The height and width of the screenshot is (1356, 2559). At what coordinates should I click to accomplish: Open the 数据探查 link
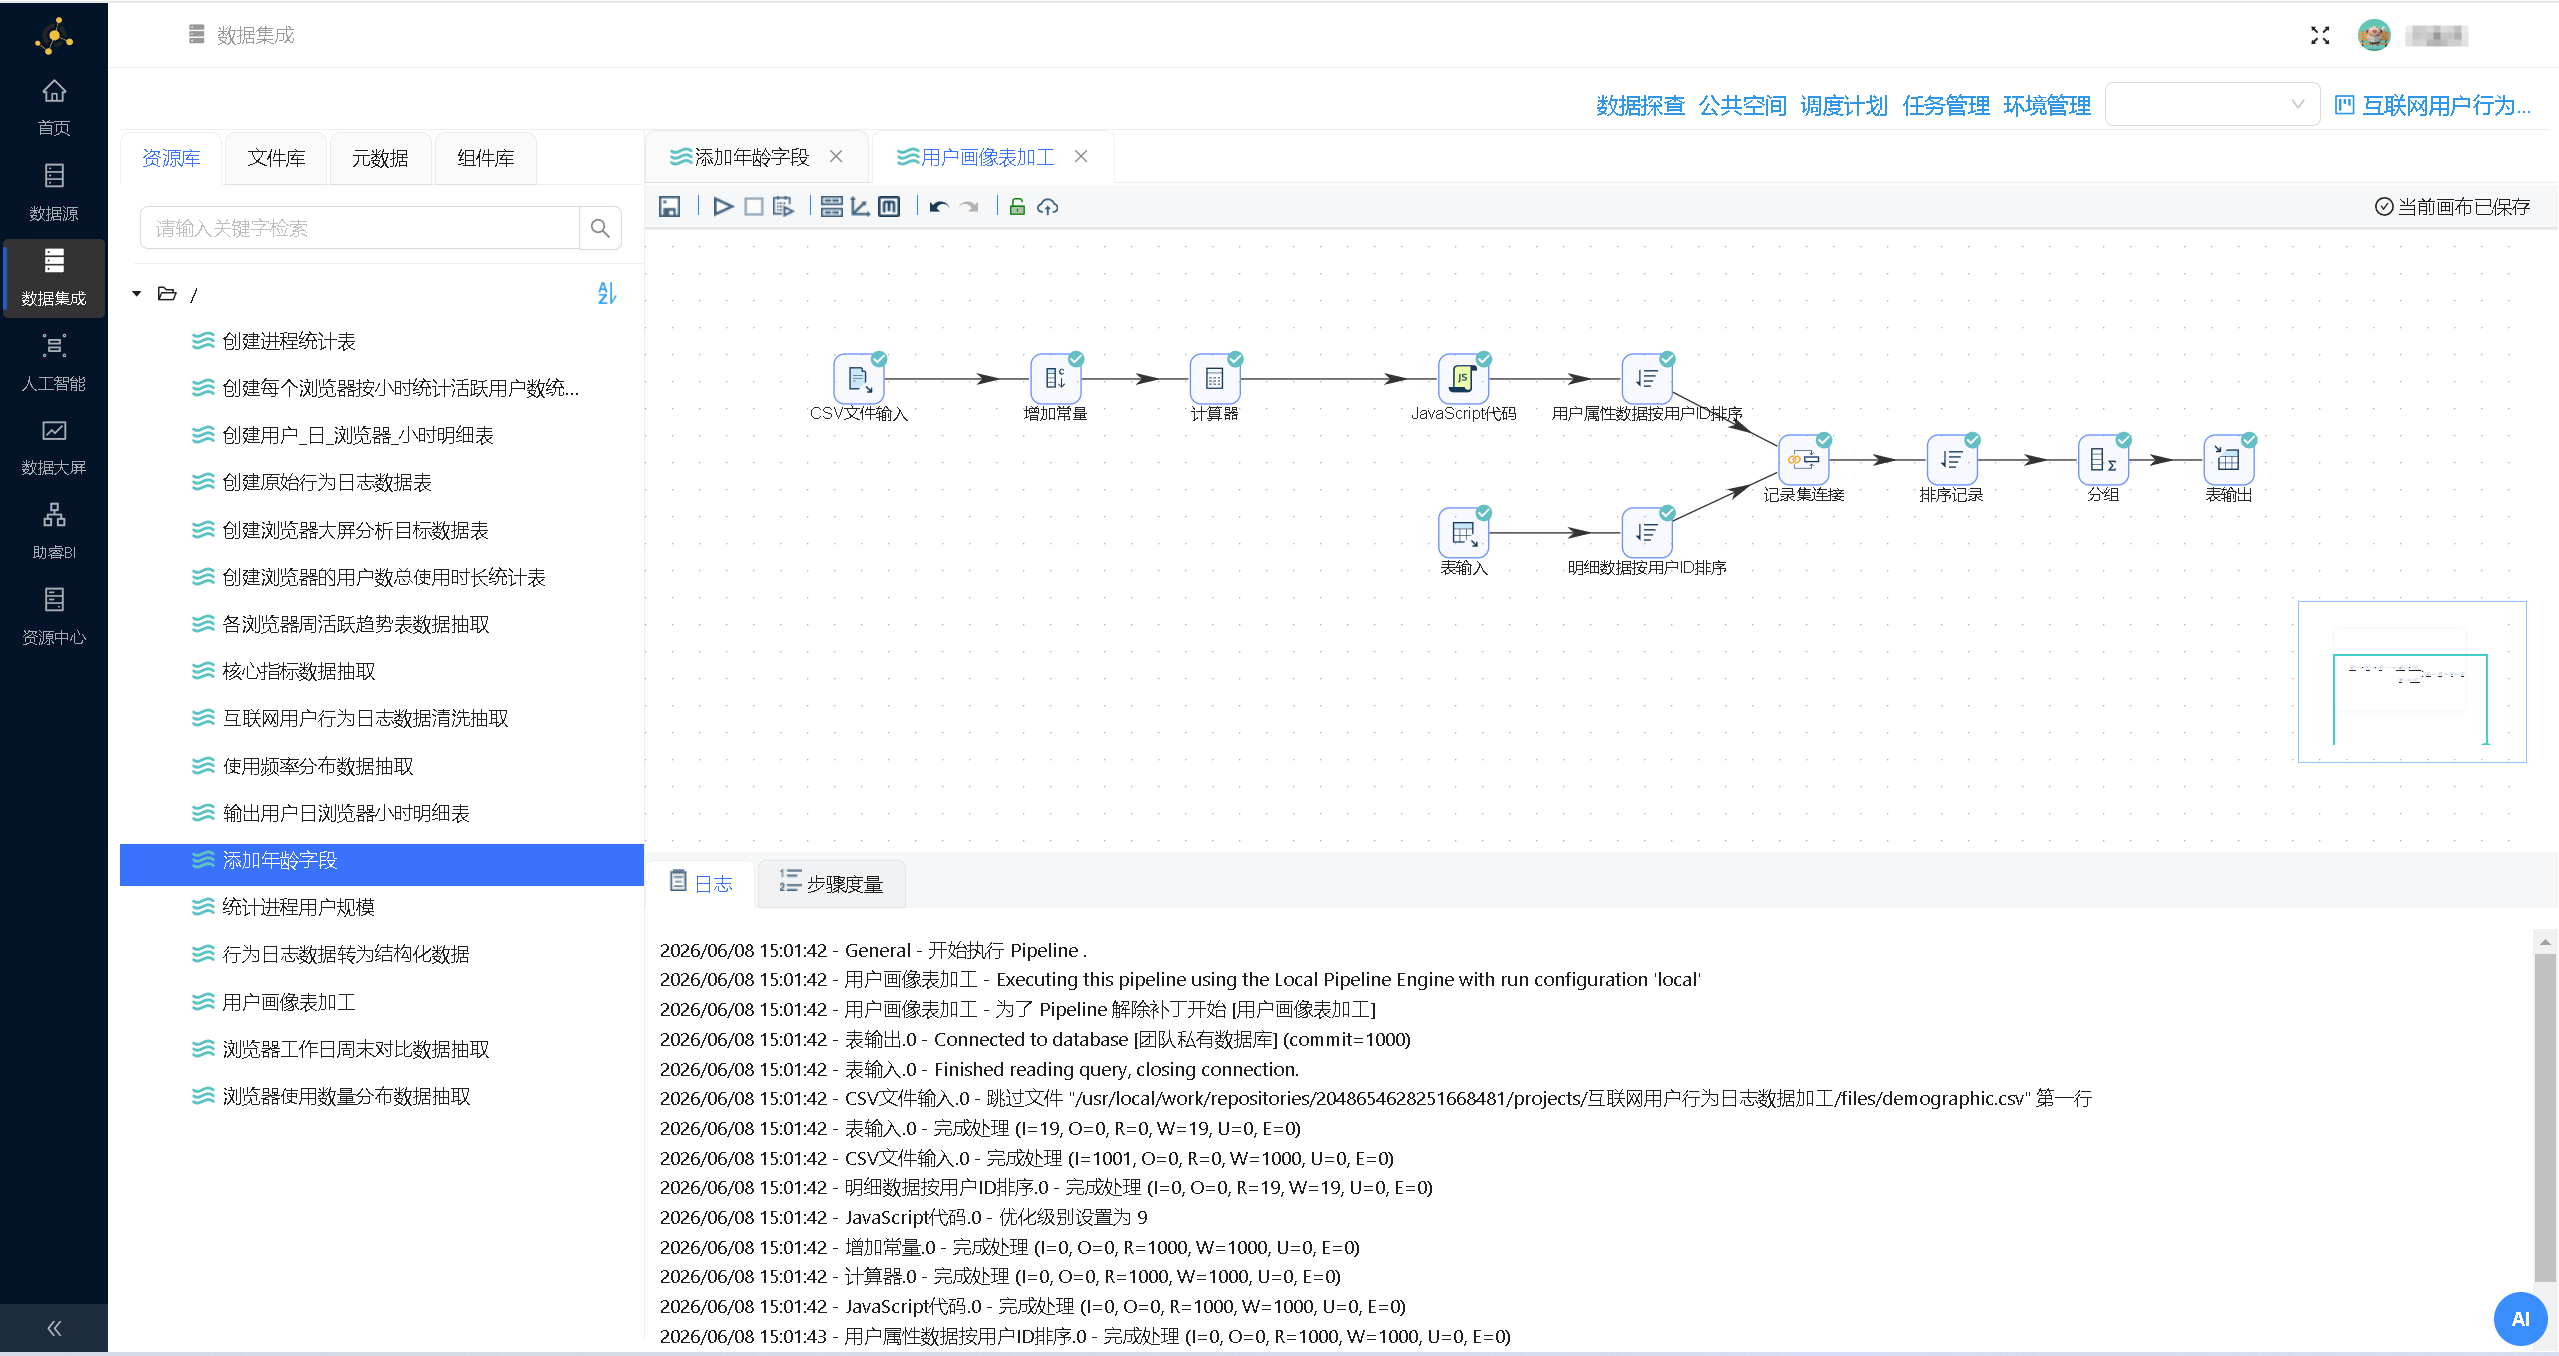(x=1640, y=105)
